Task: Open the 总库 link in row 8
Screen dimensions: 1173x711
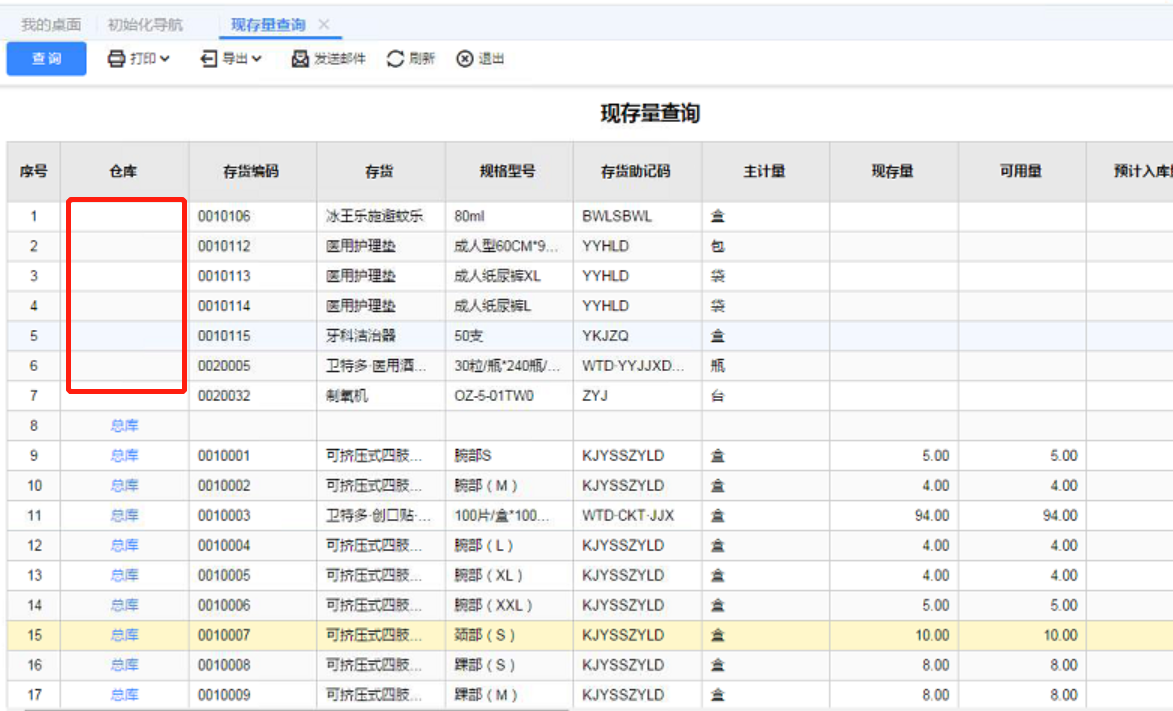Action: point(124,426)
